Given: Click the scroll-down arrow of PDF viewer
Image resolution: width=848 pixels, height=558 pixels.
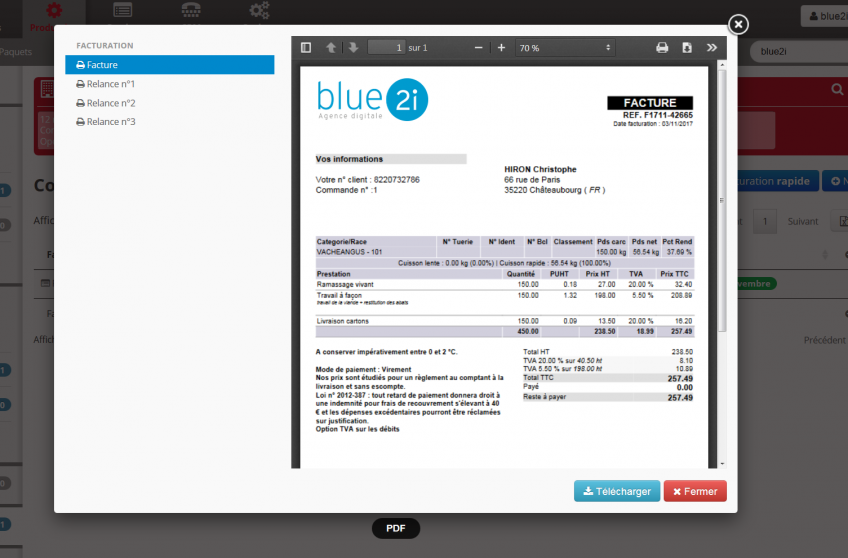Looking at the screenshot, I should [721, 464].
